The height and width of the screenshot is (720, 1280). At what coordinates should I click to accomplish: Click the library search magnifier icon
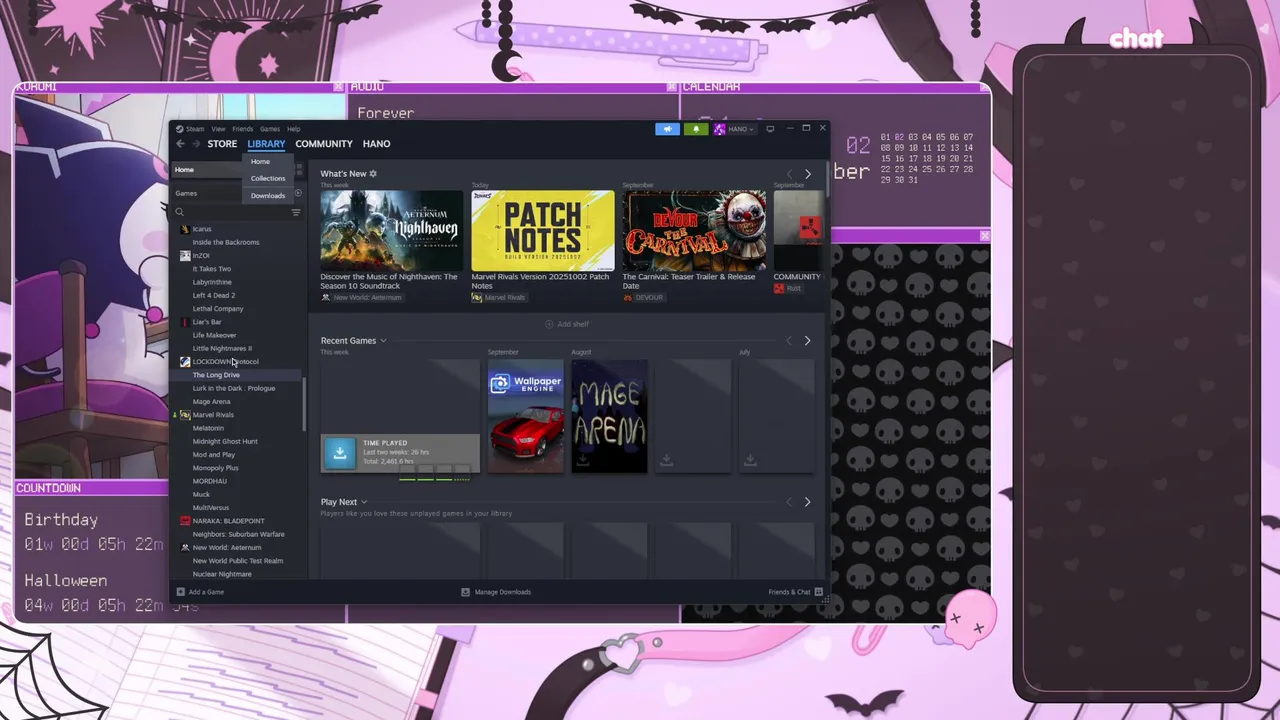(180, 212)
